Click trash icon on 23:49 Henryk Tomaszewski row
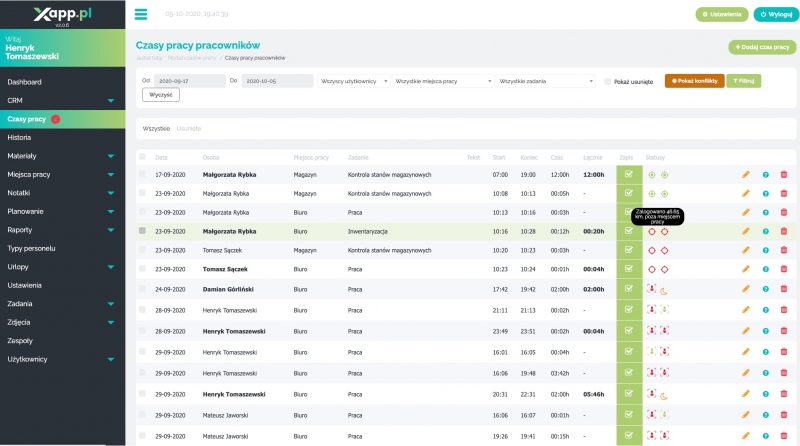This screenshot has width=800, height=446. point(783,331)
